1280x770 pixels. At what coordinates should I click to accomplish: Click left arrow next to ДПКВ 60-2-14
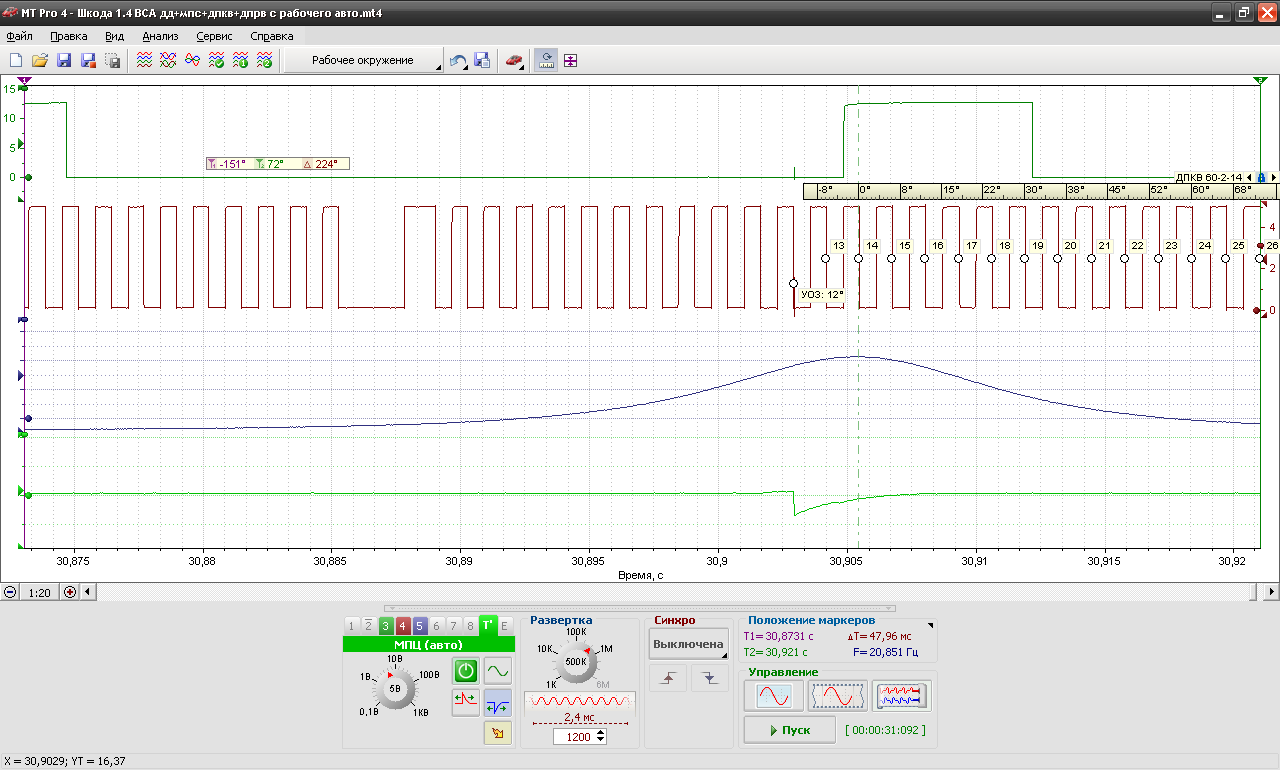1250,177
